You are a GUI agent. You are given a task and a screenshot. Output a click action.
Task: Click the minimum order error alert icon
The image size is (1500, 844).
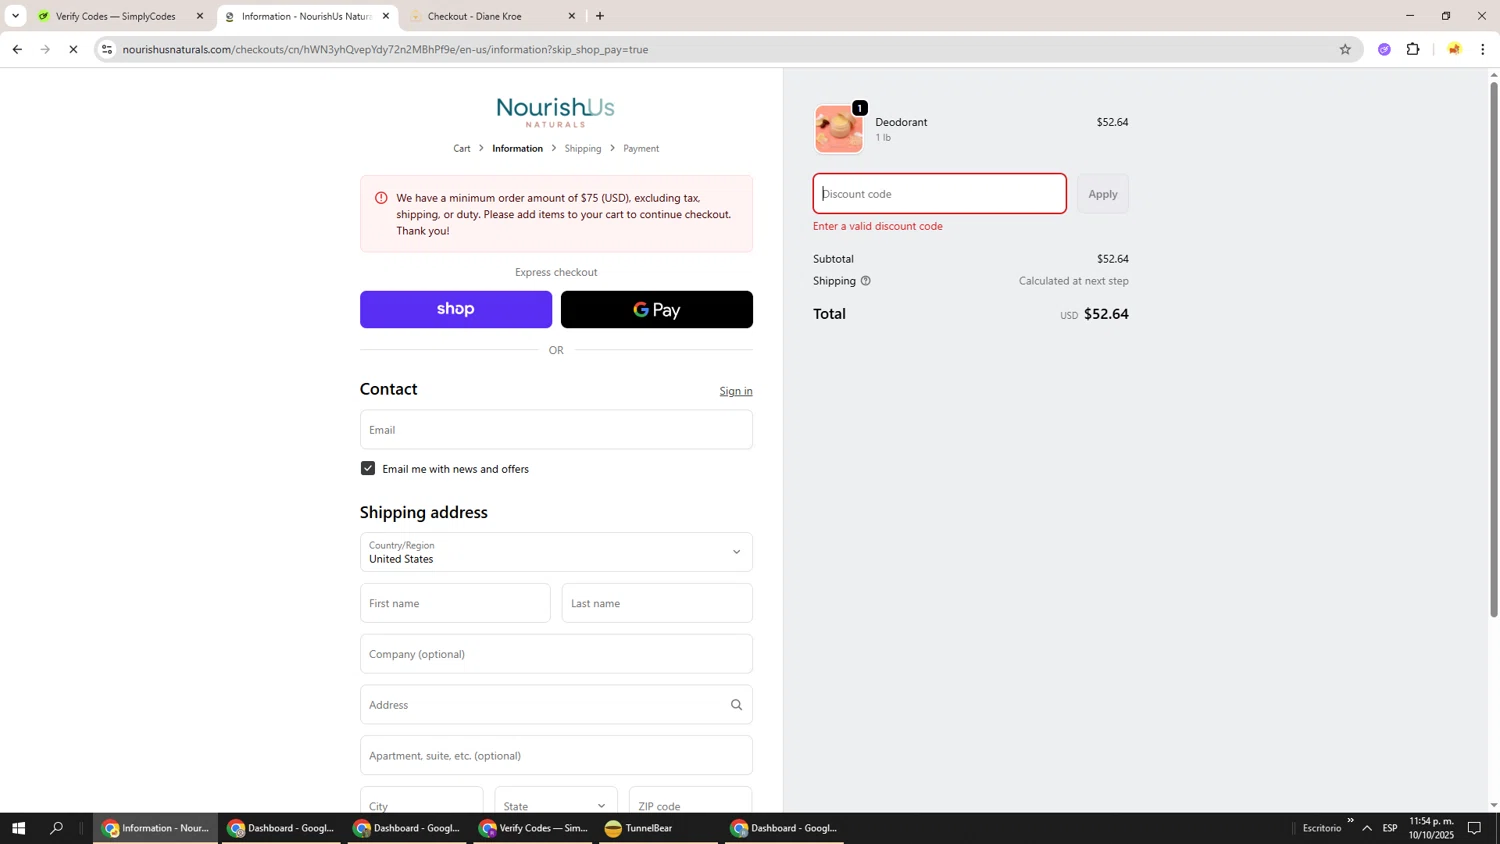[381, 198]
